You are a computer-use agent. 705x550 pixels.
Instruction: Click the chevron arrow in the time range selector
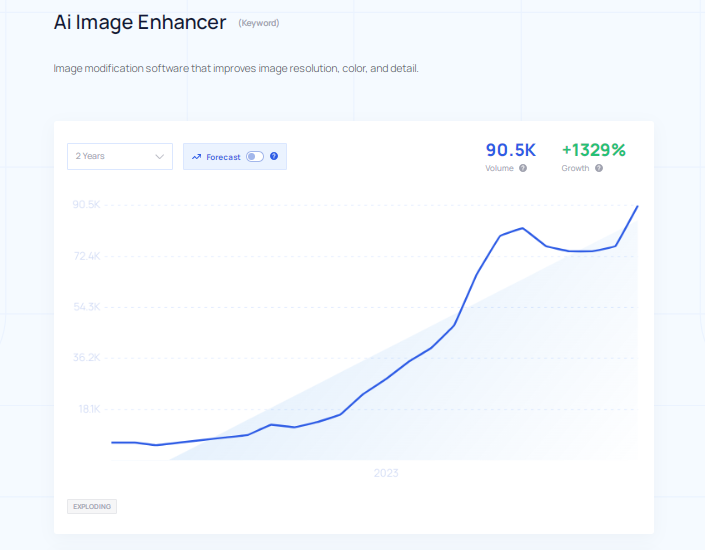pos(159,157)
